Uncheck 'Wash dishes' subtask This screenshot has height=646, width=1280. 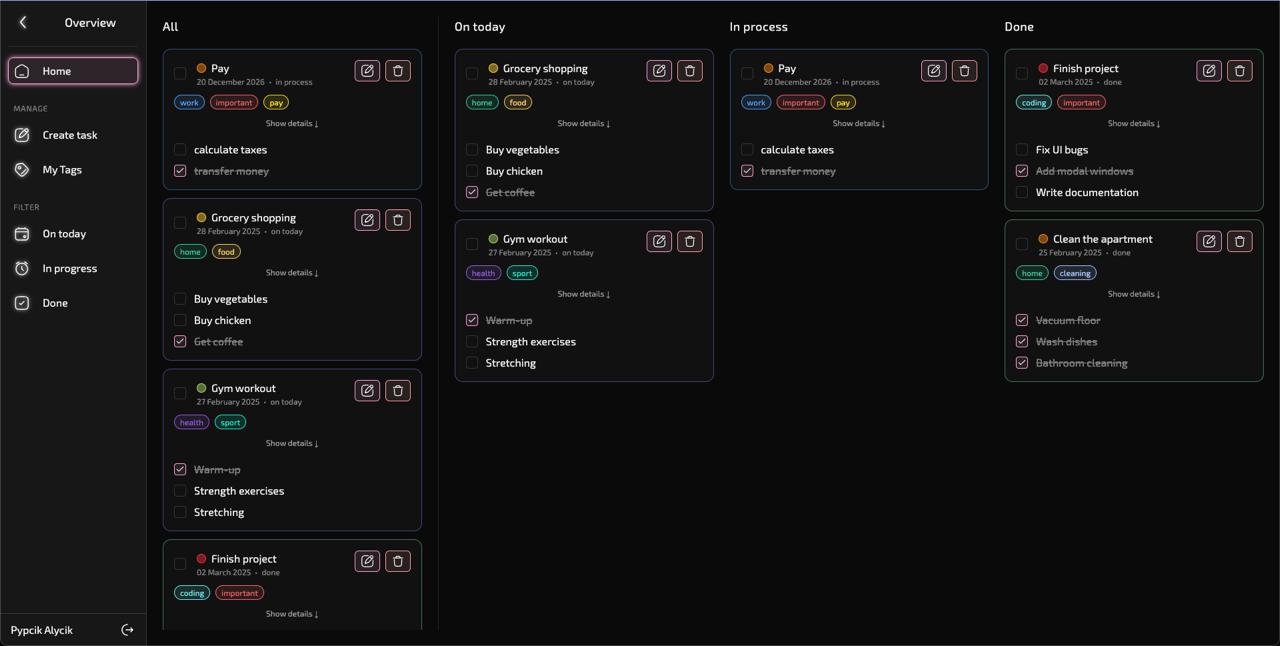point(1022,342)
